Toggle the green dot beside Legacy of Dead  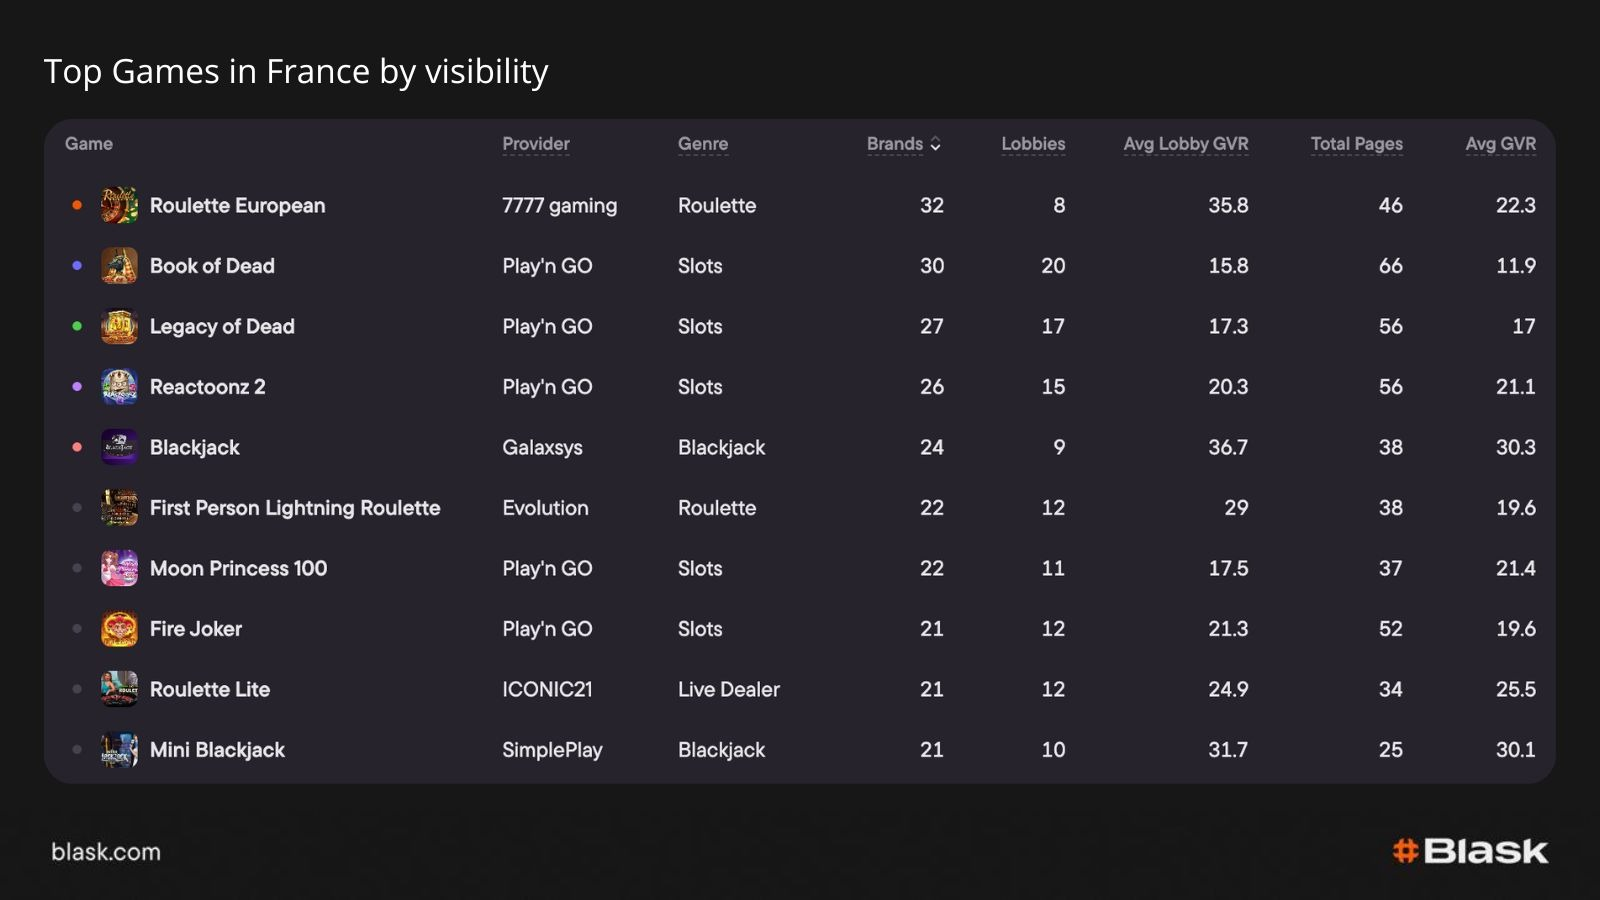pos(77,326)
